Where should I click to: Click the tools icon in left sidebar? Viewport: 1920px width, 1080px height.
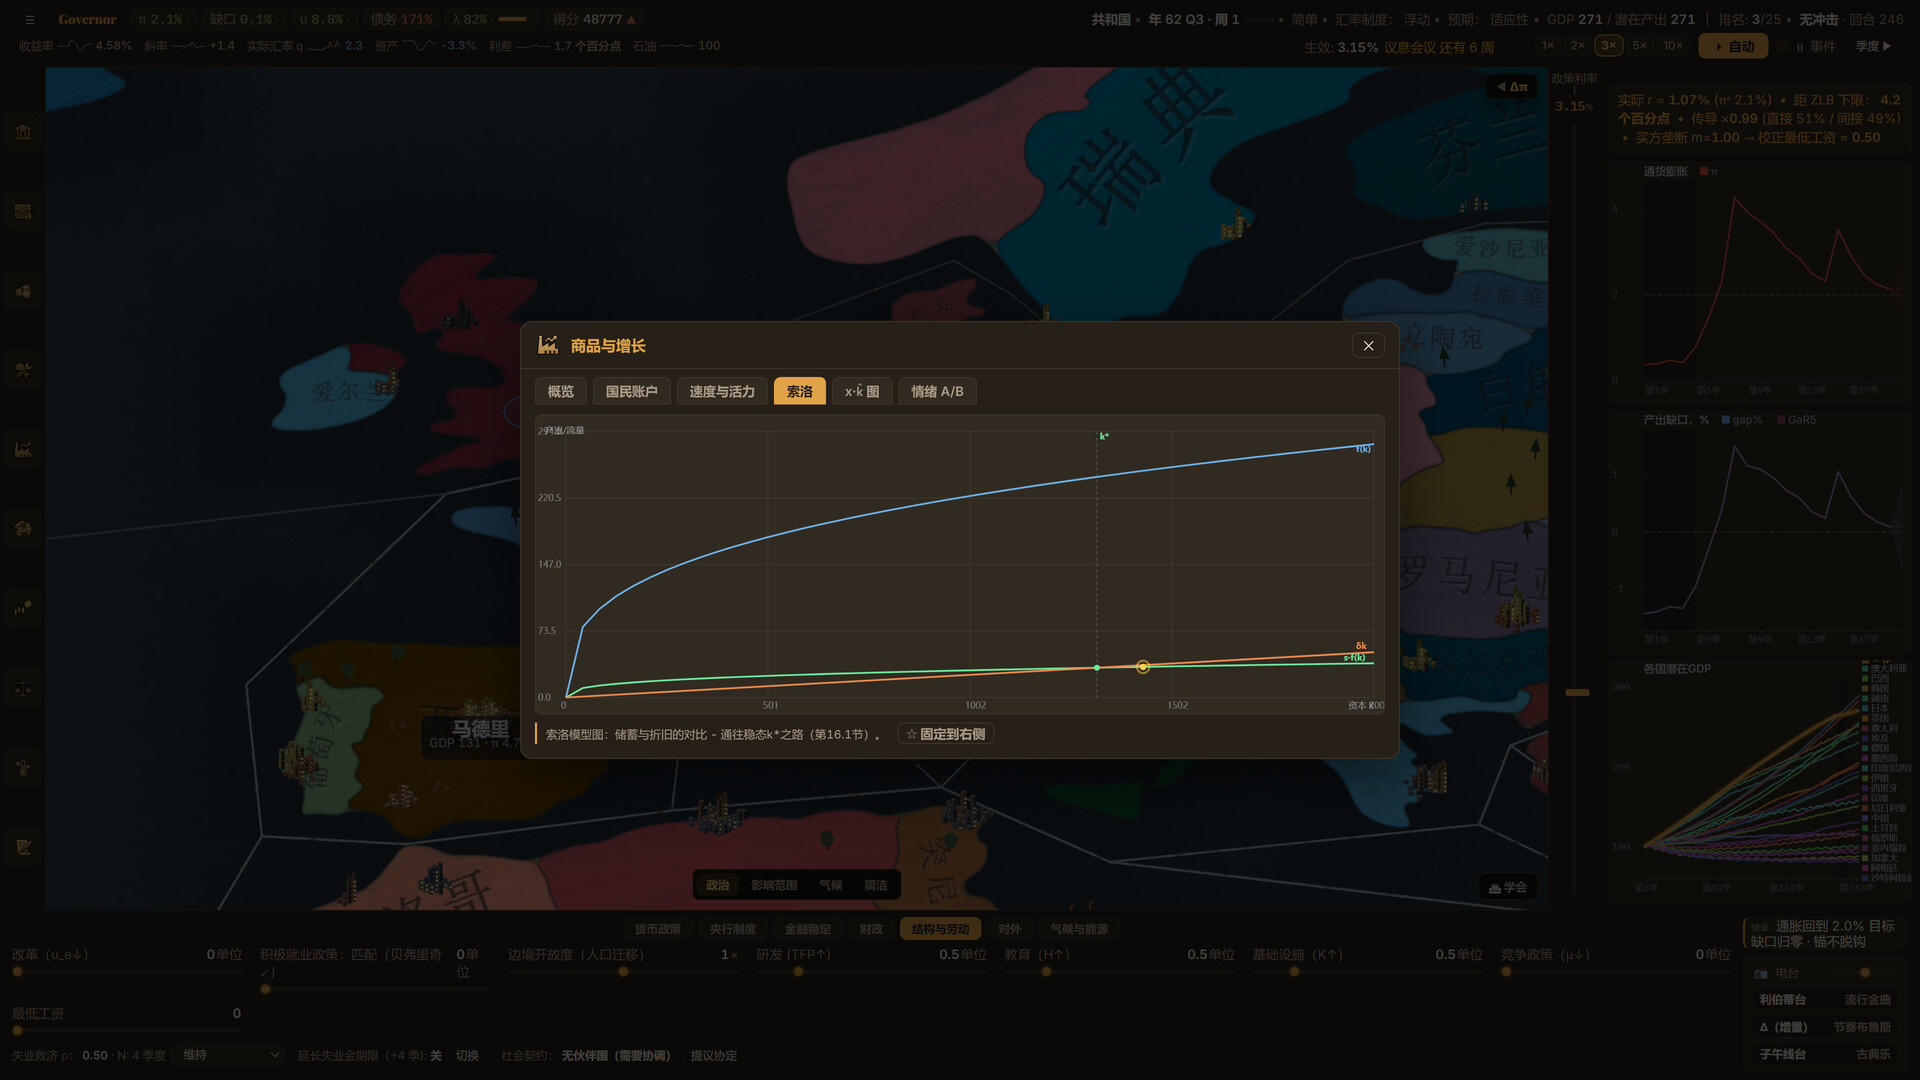(23, 370)
